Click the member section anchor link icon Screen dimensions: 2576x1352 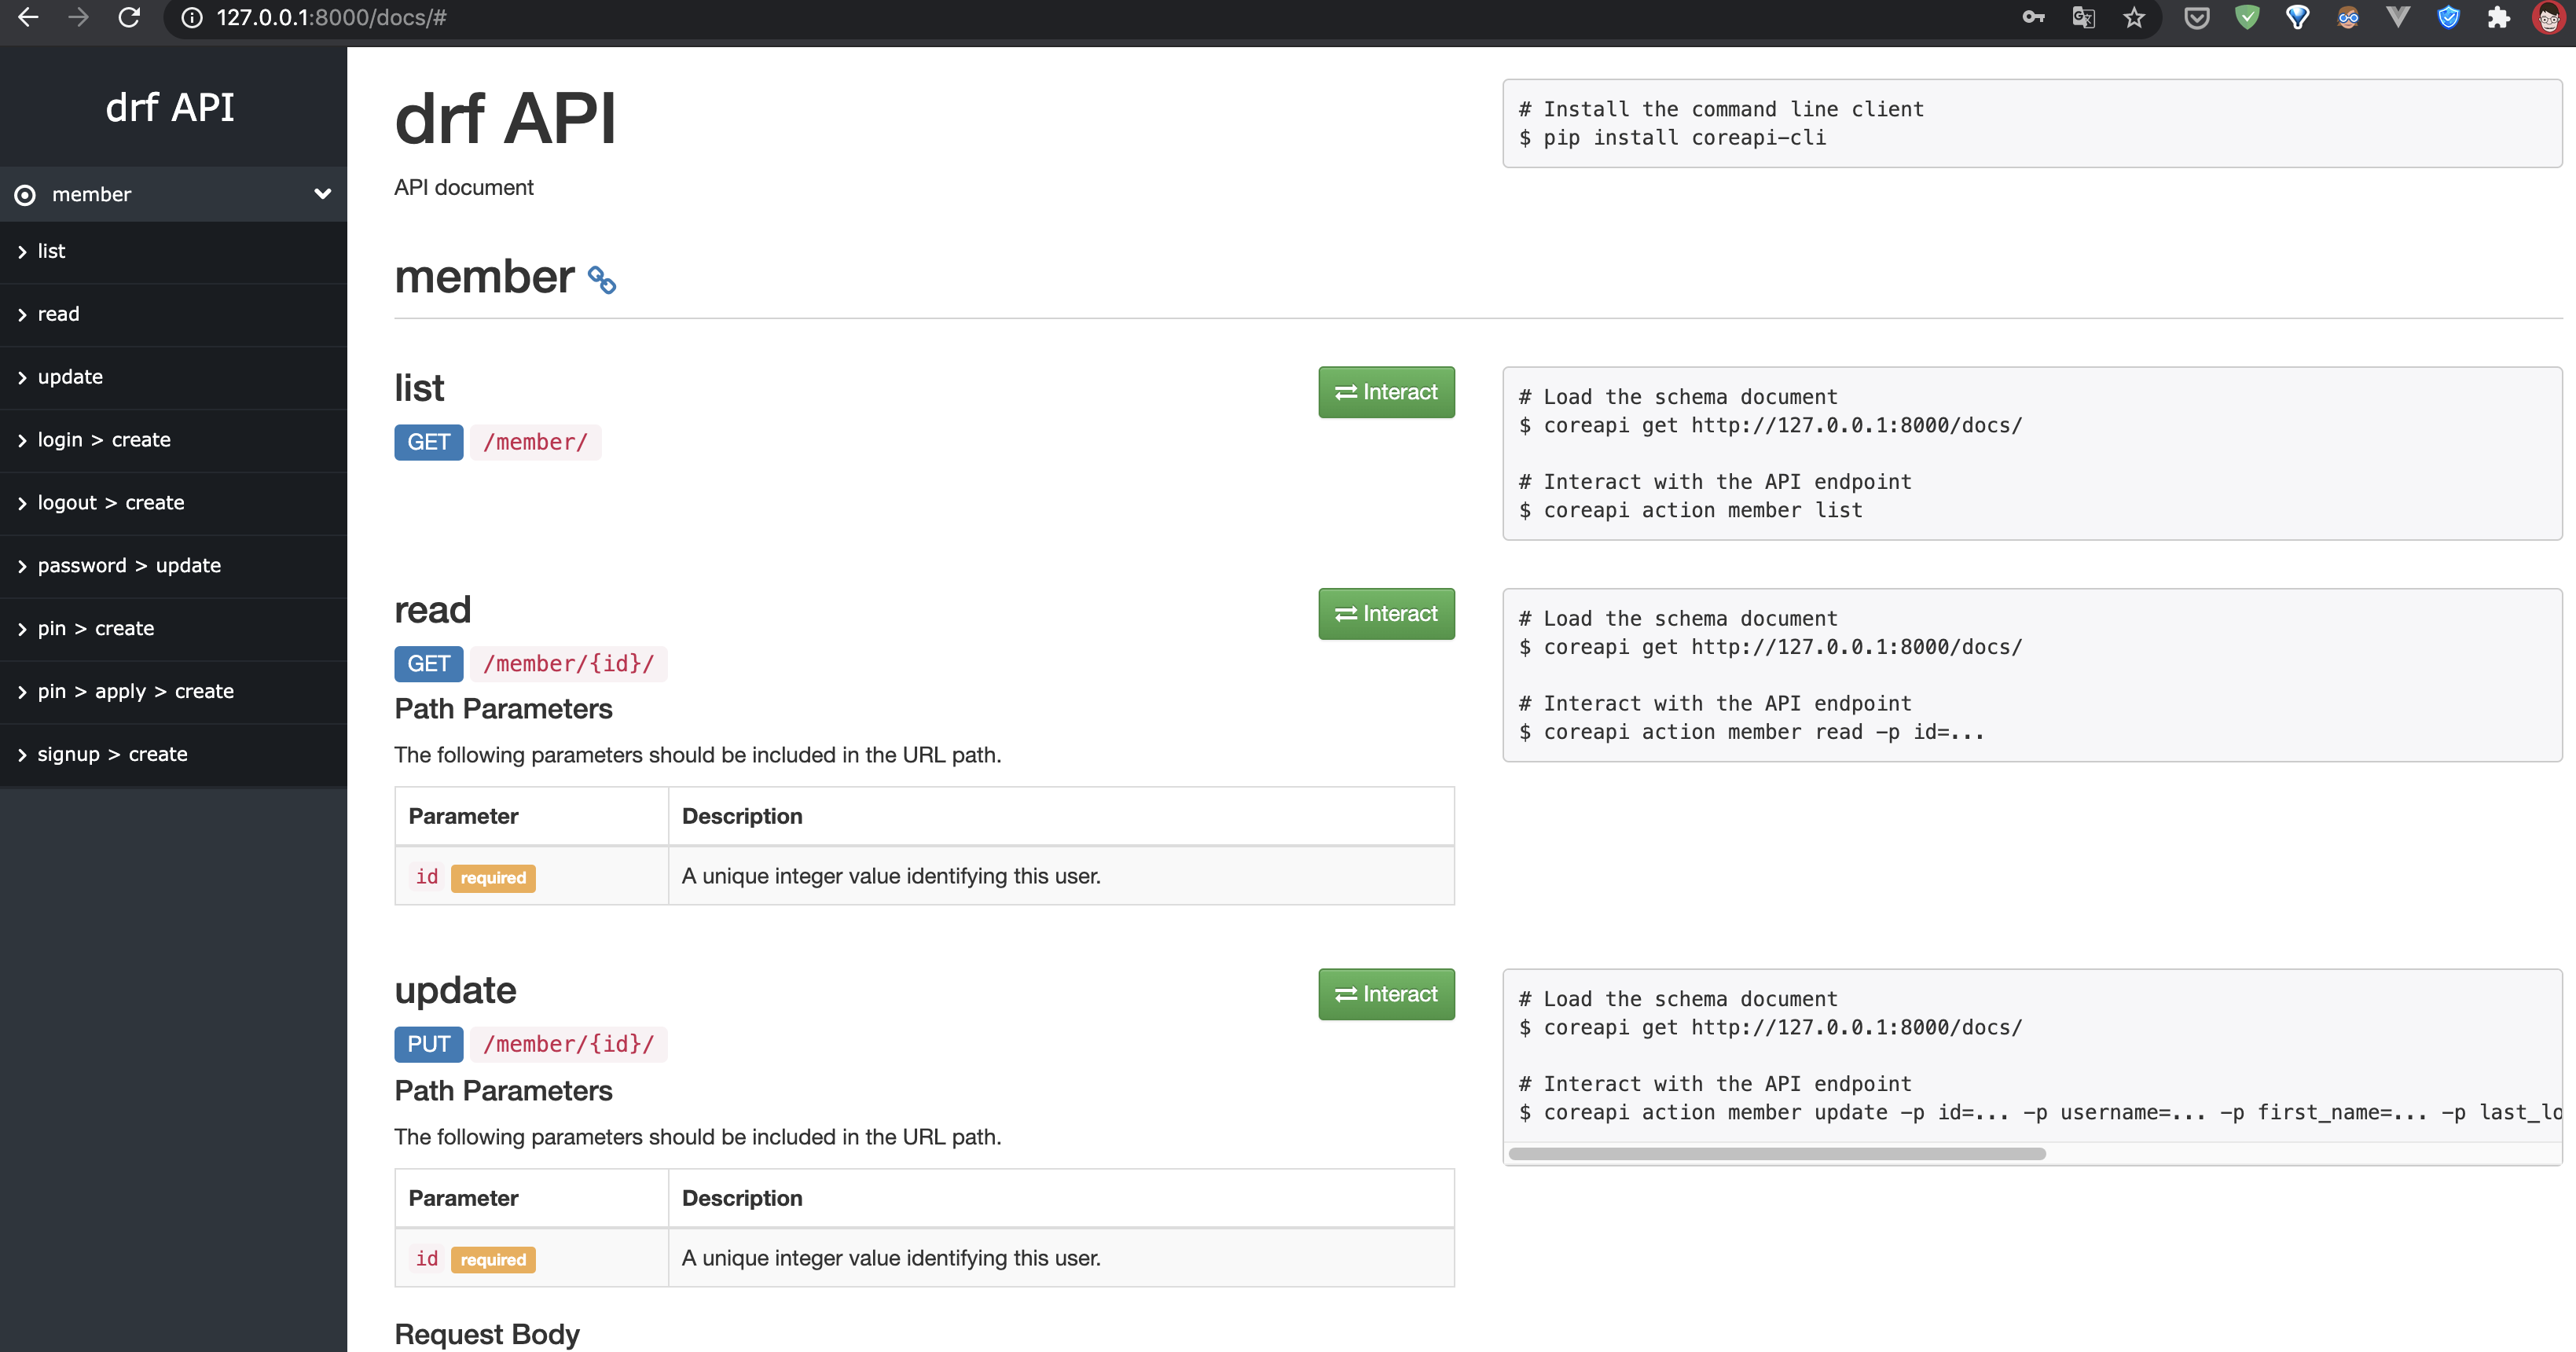point(601,280)
